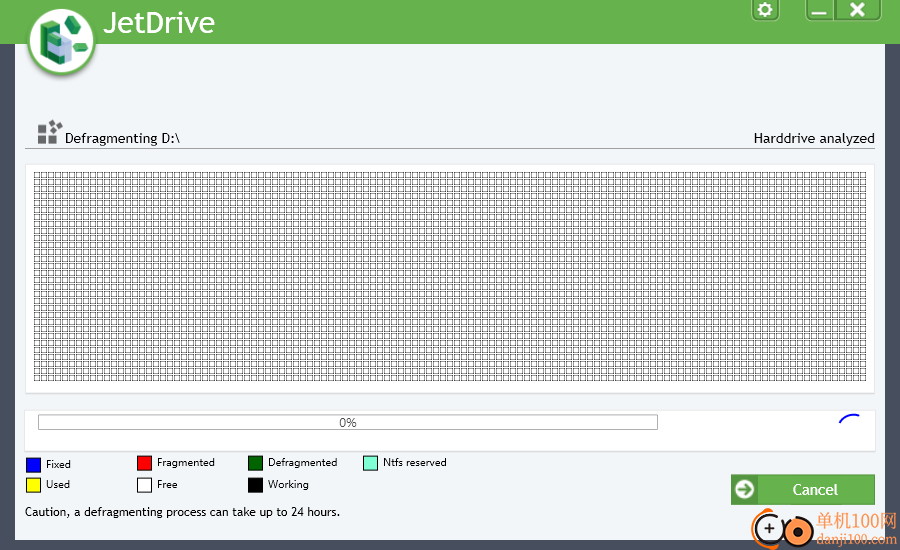Click the yellow Used color swatch
The image size is (900, 550).
[x=33, y=485]
